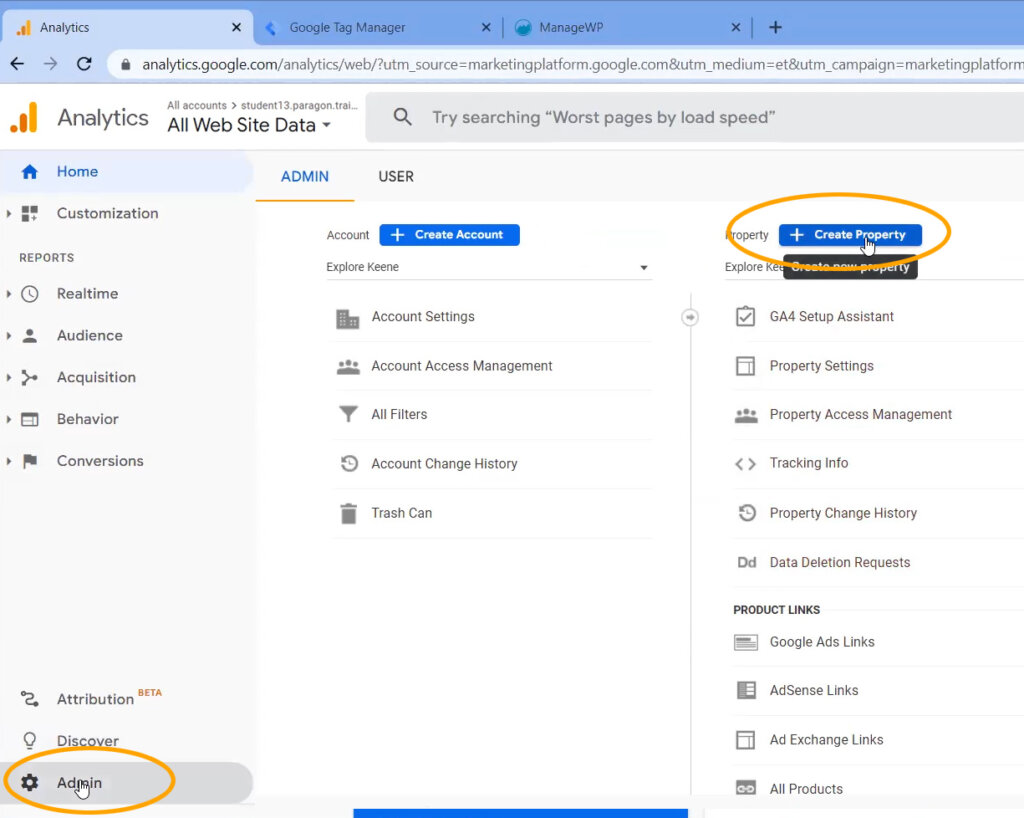Open the GA4 Setup Assistant
The width and height of the screenshot is (1024, 818).
(831, 317)
